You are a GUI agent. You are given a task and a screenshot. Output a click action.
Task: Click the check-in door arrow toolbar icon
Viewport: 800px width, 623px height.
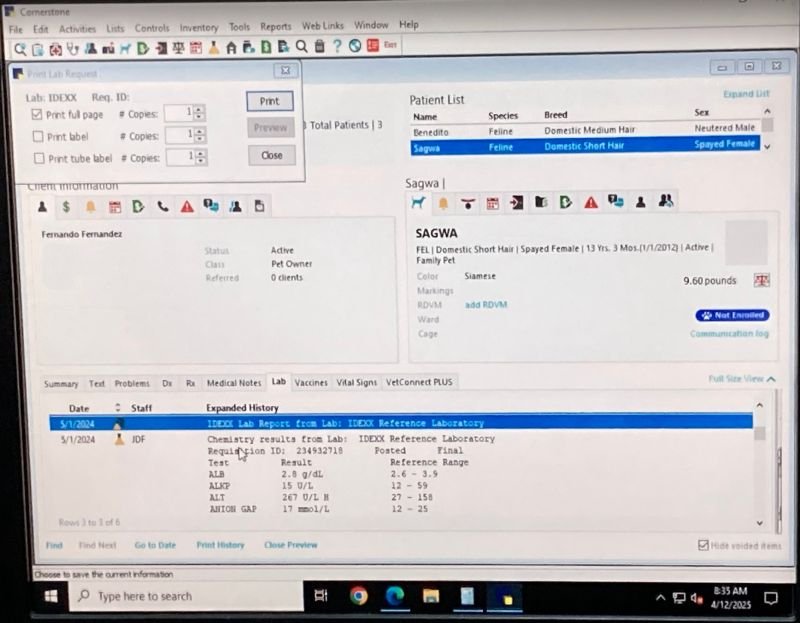click(x=161, y=48)
